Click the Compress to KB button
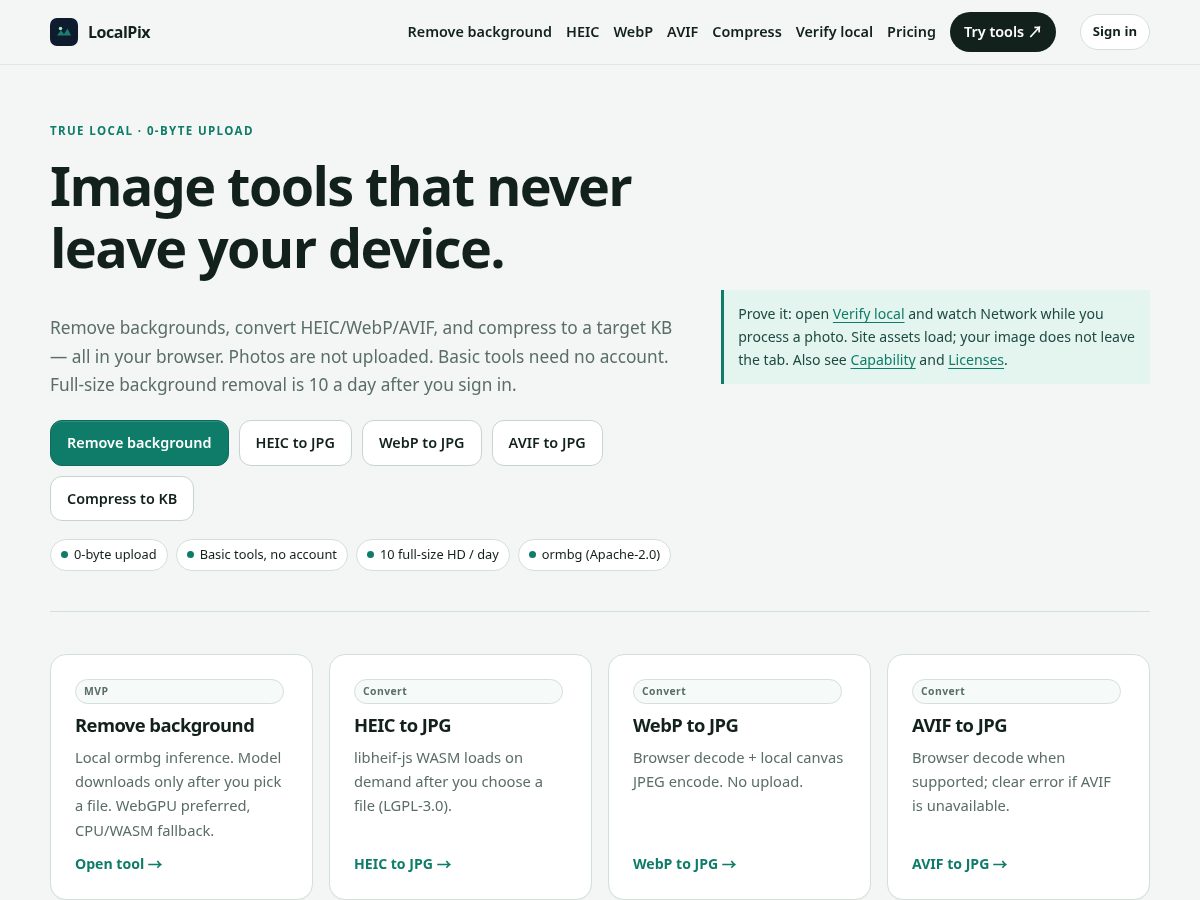Screen dimensions: 1200x900 coord(122,499)
